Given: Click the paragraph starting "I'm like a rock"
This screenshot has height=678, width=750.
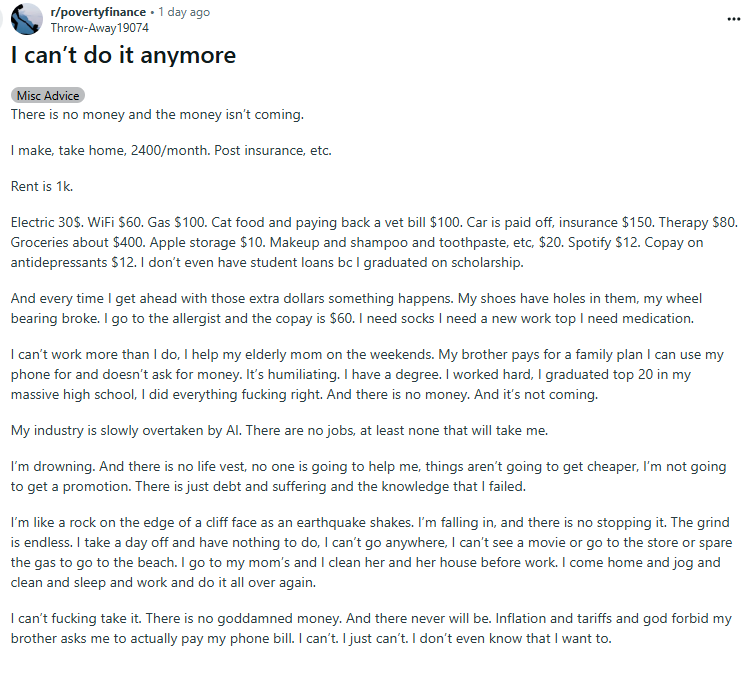Looking at the screenshot, I should tap(371, 553).
